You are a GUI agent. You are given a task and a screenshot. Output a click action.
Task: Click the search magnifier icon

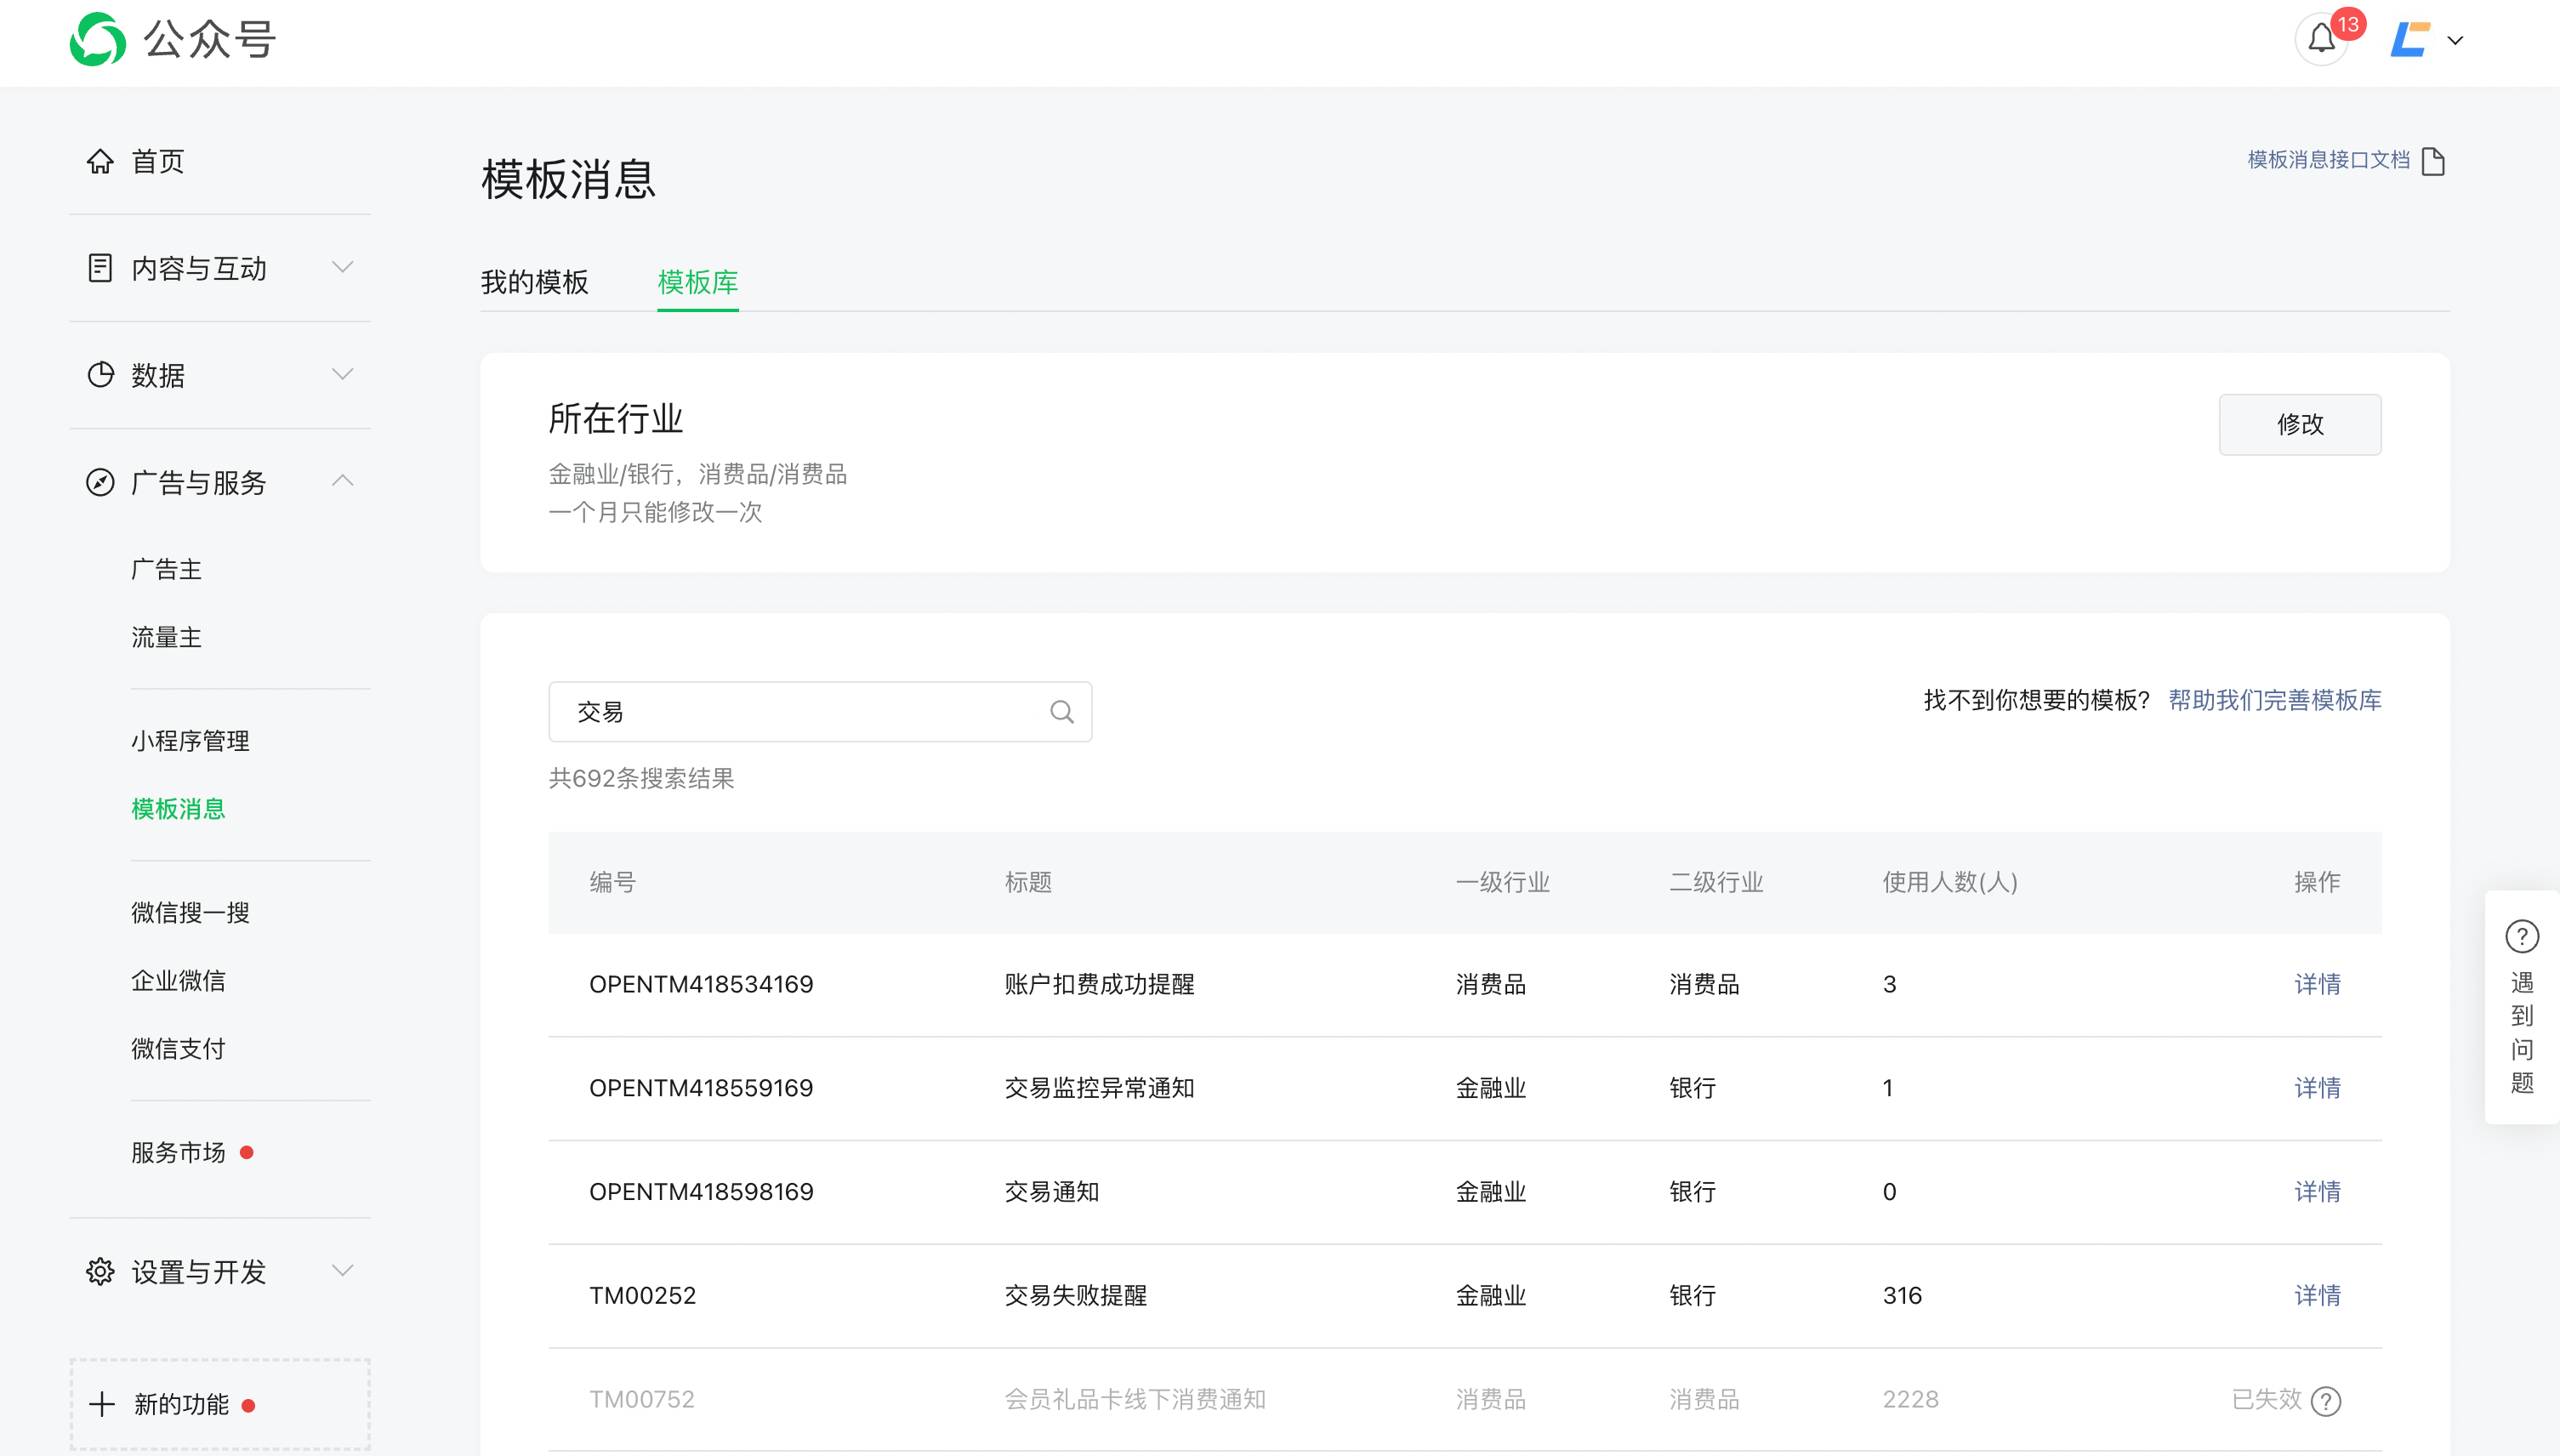click(1062, 712)
